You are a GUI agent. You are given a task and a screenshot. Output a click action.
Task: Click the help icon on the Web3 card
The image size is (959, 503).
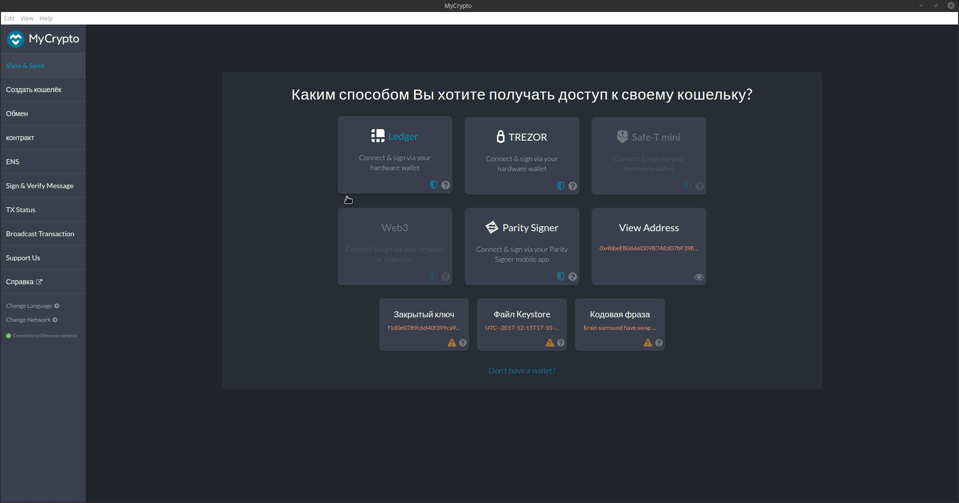coord(446,277)
